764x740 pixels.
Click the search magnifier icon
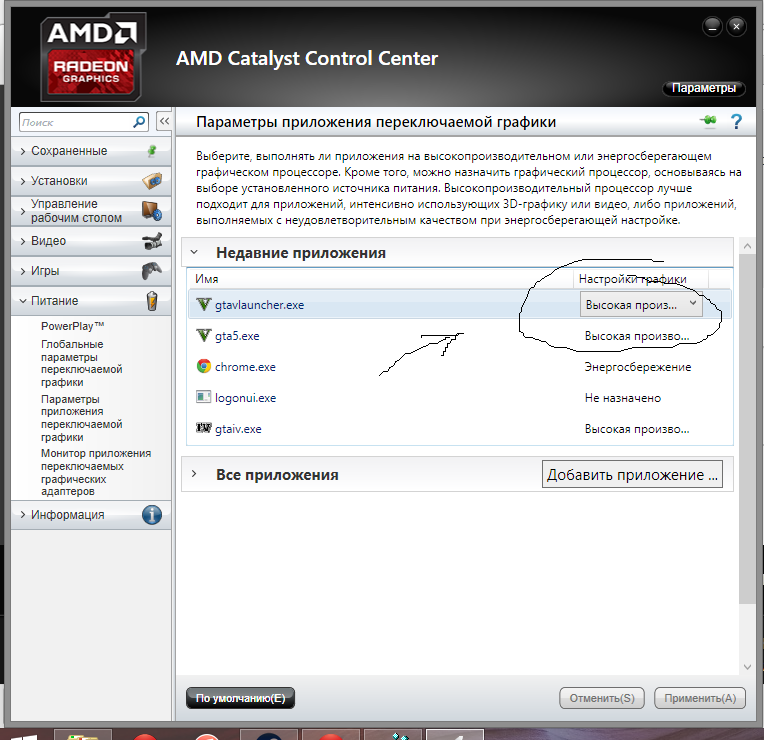point(139,122)
